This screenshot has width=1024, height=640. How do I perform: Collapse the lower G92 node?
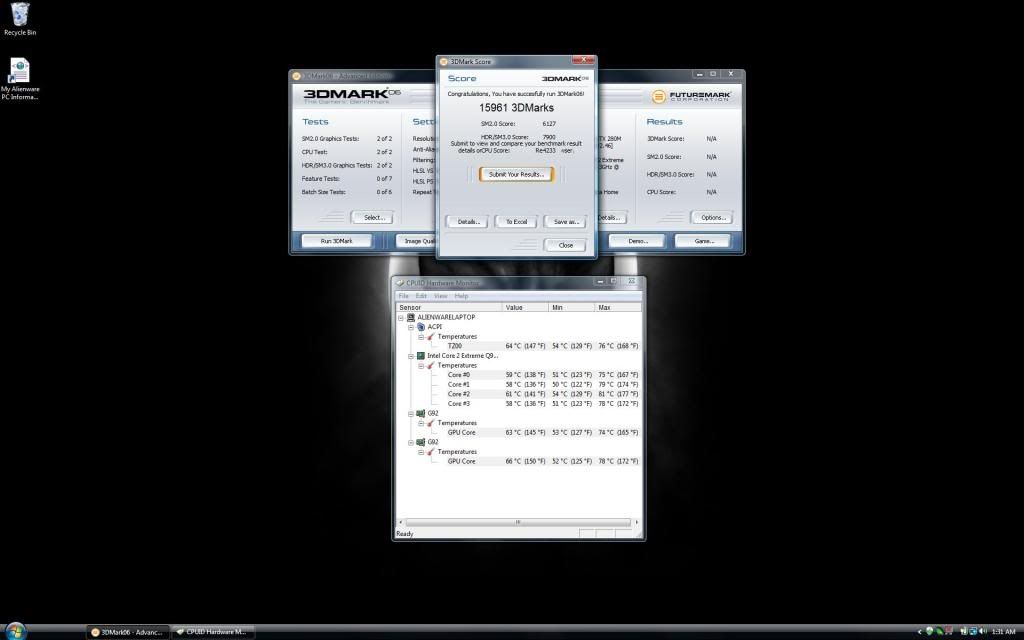point(411,442)
